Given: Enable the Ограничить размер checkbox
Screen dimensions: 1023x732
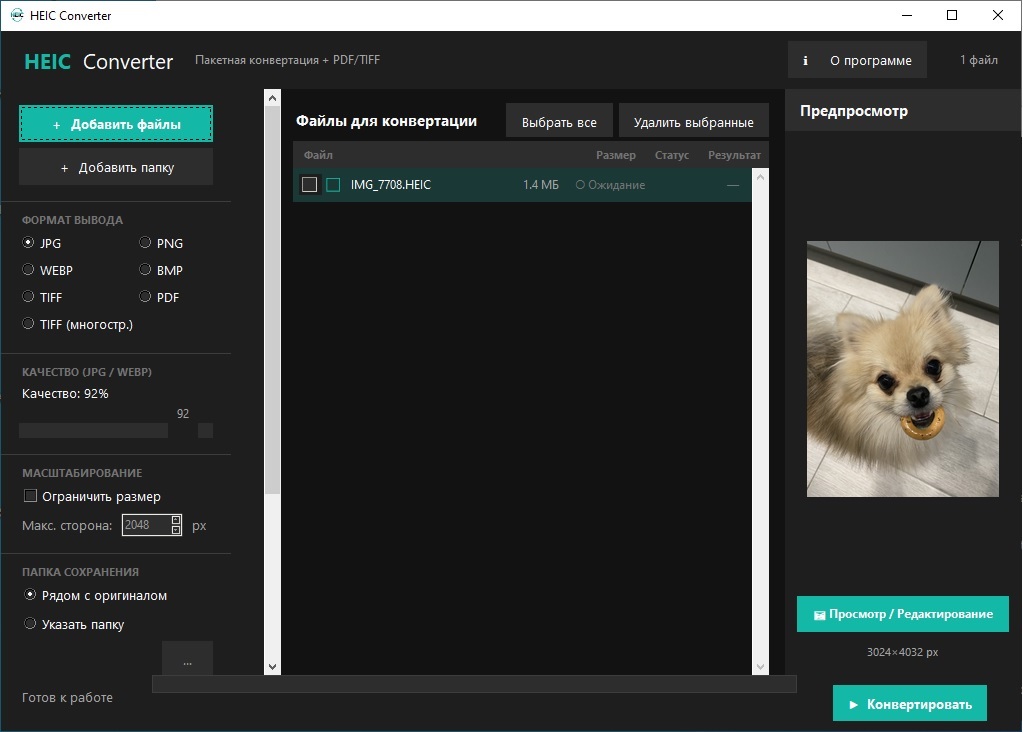Looking at the screenshot, I should click(x=30, y=496).
